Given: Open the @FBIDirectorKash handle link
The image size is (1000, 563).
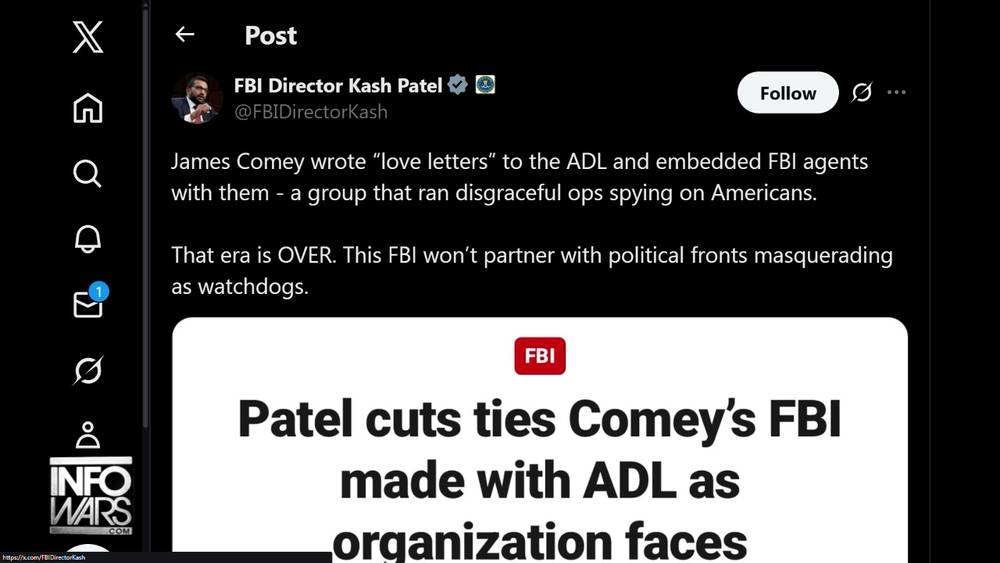Looking at the screenshot, I should point(310,112).
